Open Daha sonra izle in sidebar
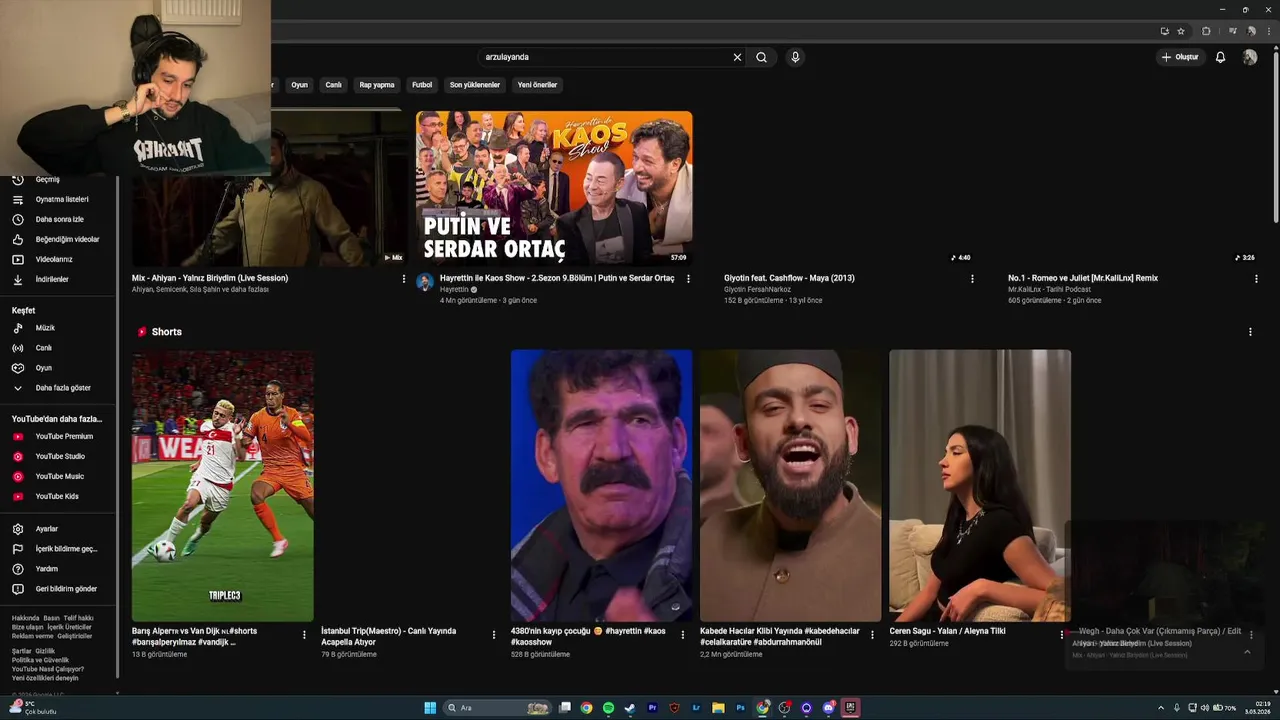Image resolution: width=1280 pixels, height=720 pixels. (x=60, y=219)
